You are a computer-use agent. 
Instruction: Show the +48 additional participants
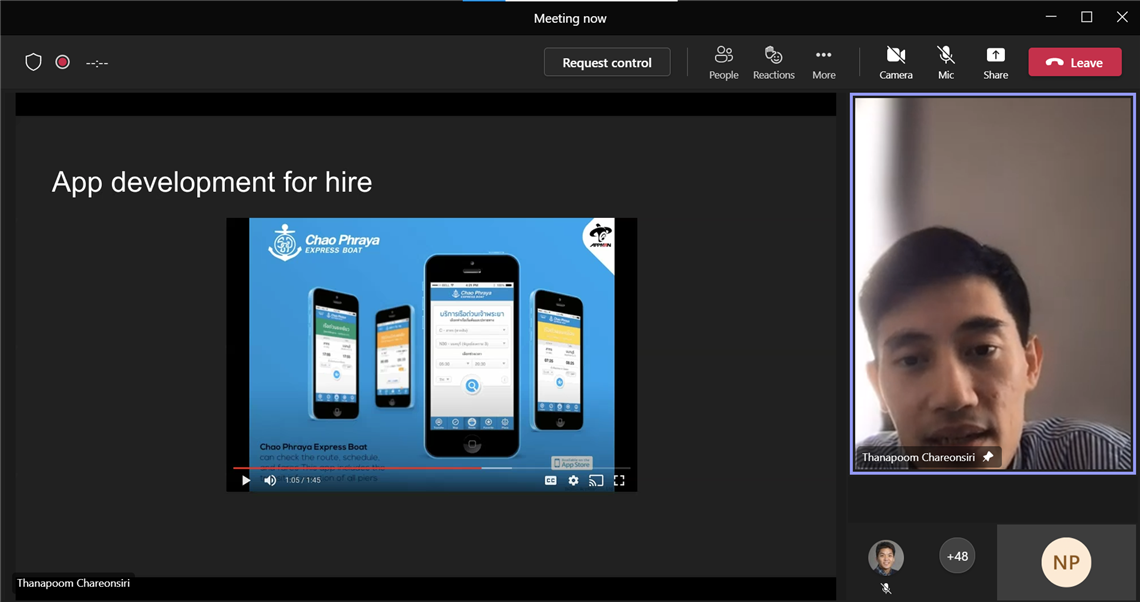click(x=957, y=556)
